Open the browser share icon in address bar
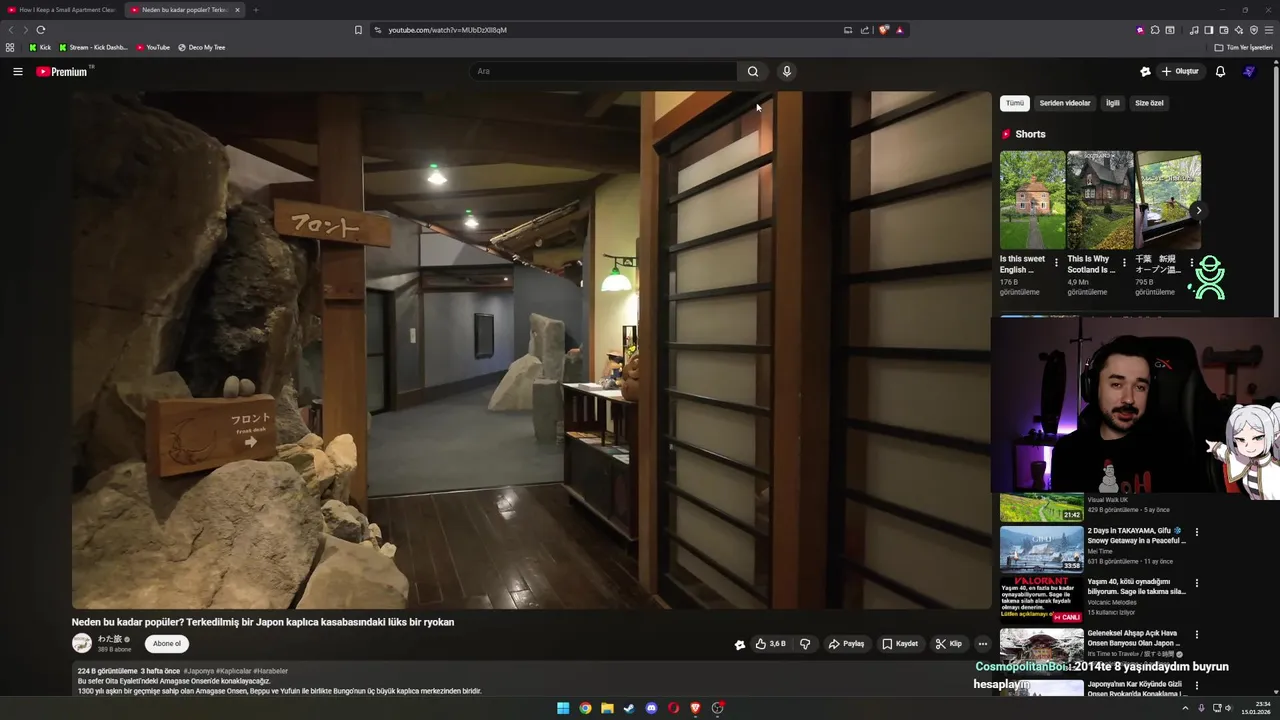This screenshot has height=720, width=1280. [x=865, y=30]
